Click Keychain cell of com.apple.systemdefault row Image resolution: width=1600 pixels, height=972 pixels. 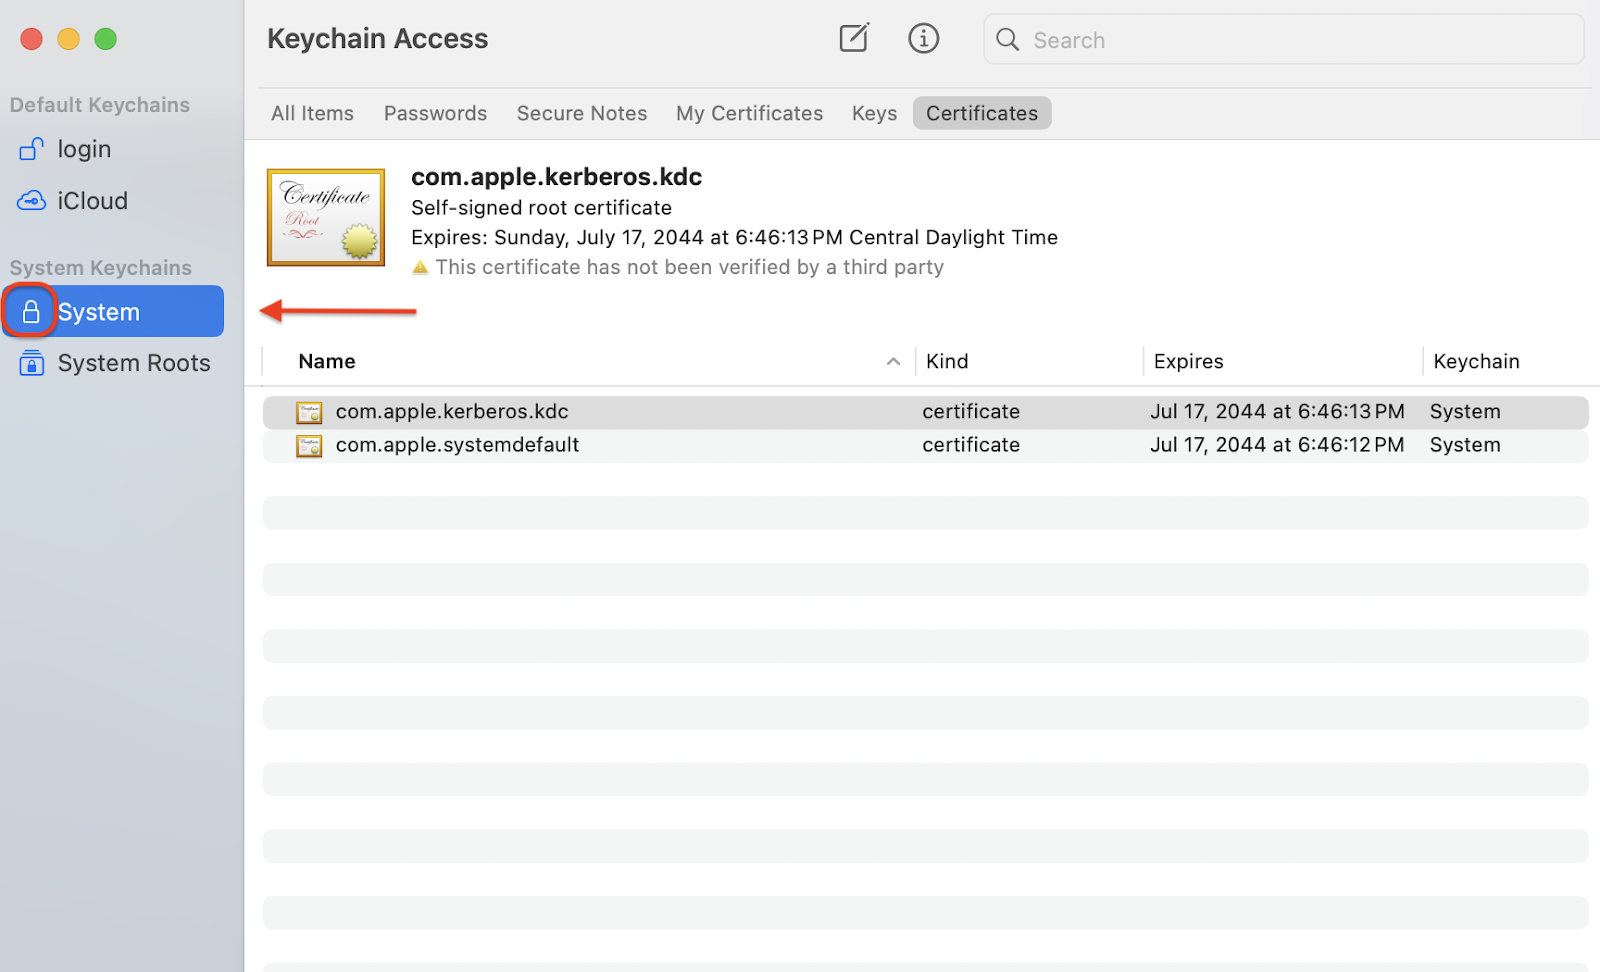pyautogui.click(x=1465, y=444)
